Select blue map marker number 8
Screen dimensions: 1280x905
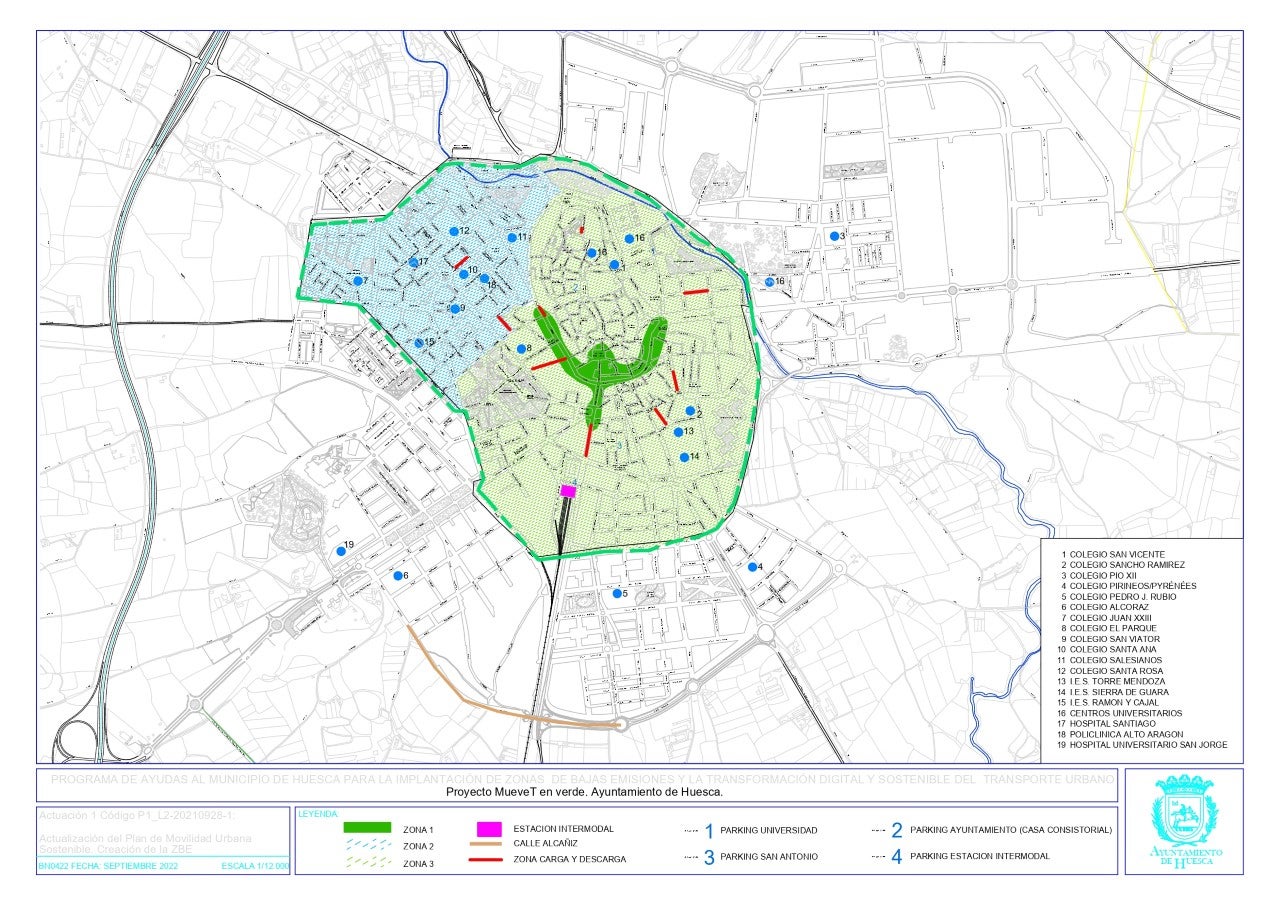click(521, 349)
